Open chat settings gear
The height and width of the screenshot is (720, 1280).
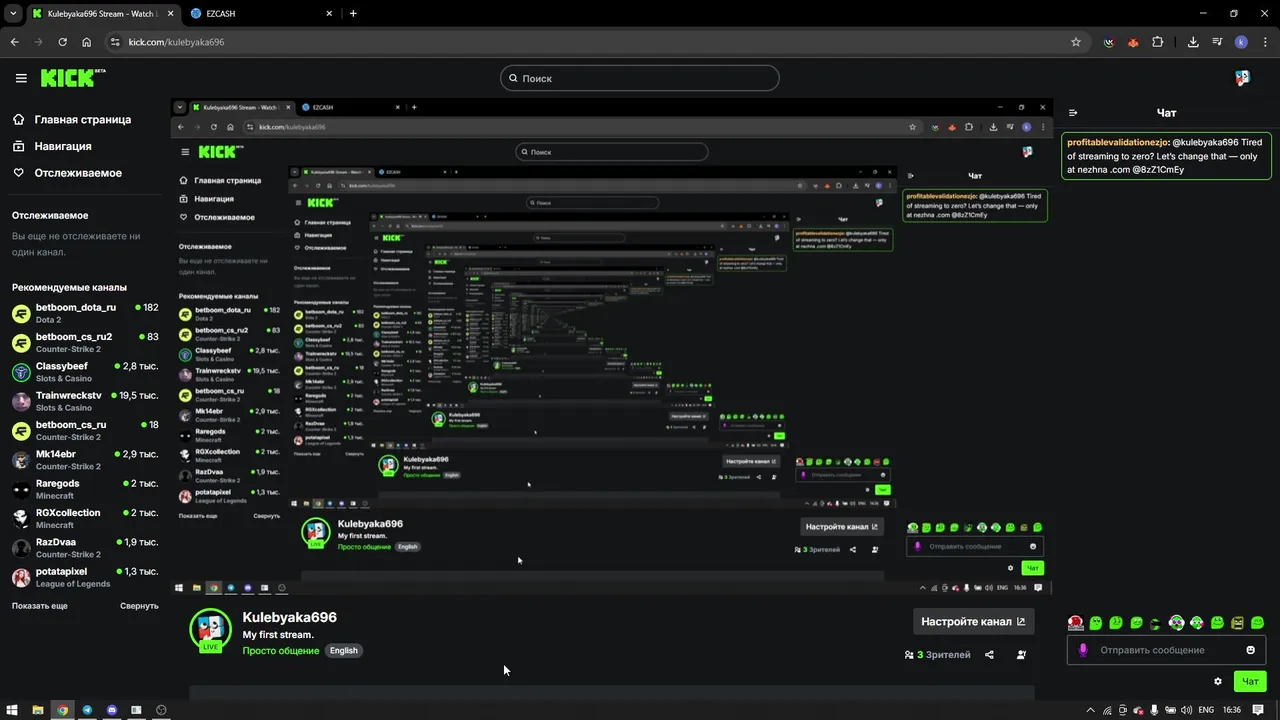1218,681
